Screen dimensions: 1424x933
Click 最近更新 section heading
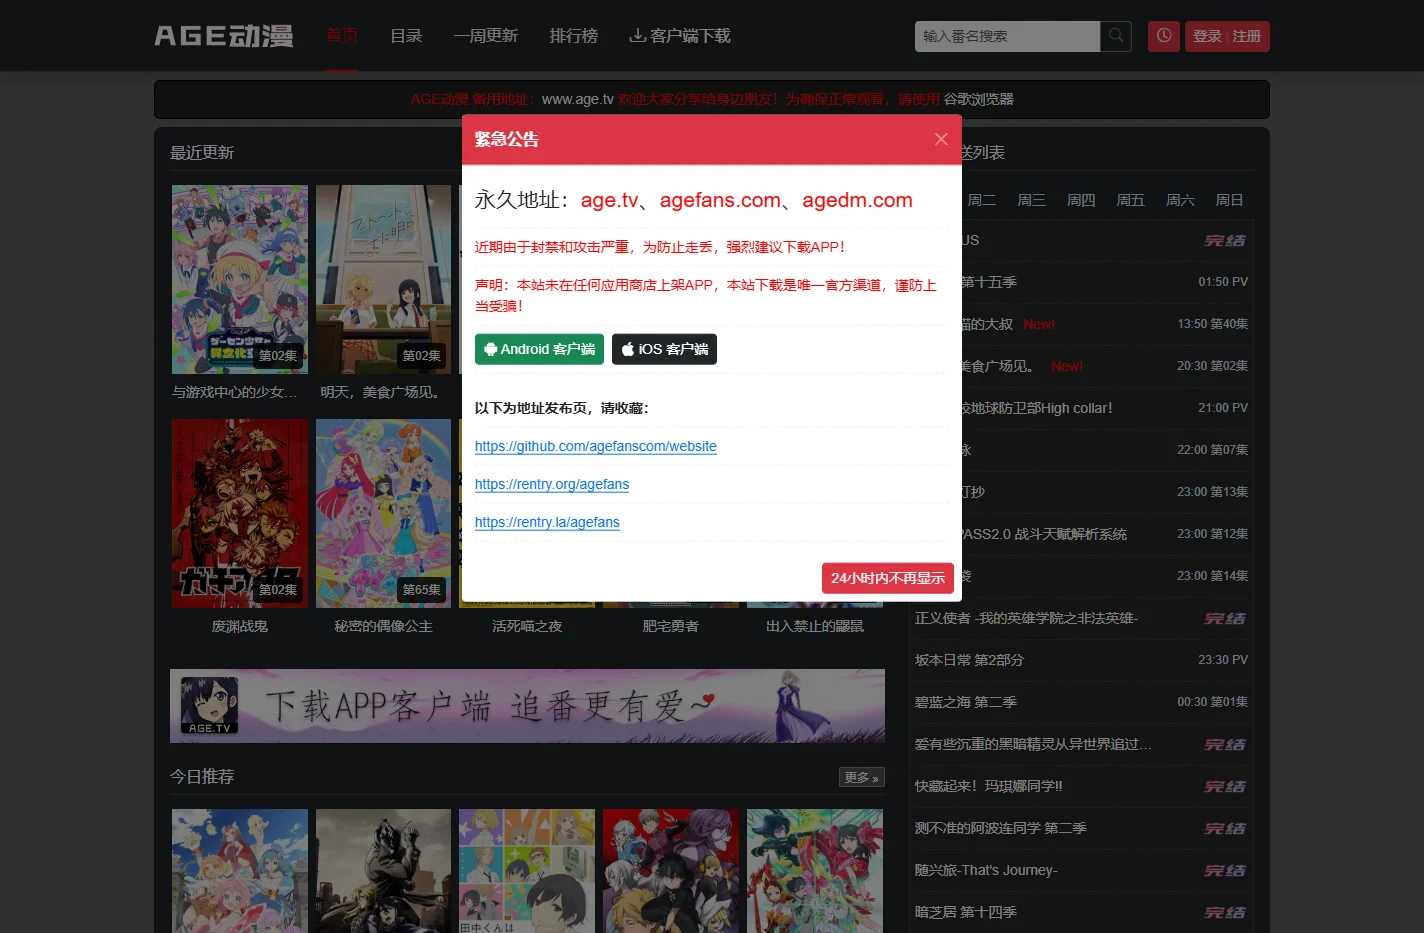202,153
